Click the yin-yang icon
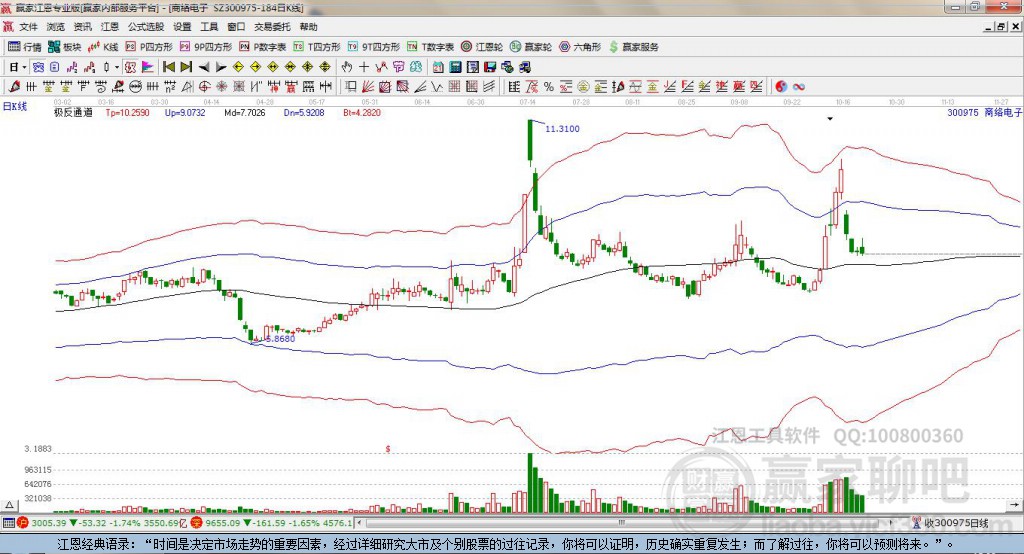This screenshot has height=554, width=1024. pyautogui.click(x=781, y=86)
